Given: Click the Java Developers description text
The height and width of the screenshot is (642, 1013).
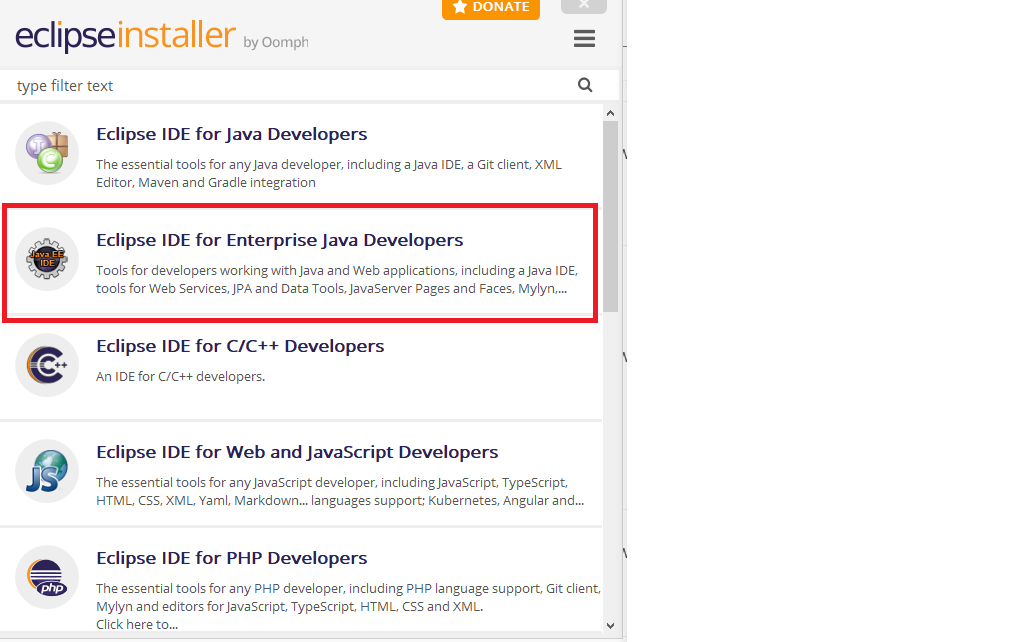Looking at the screenshot, I should tap(329, 174).
